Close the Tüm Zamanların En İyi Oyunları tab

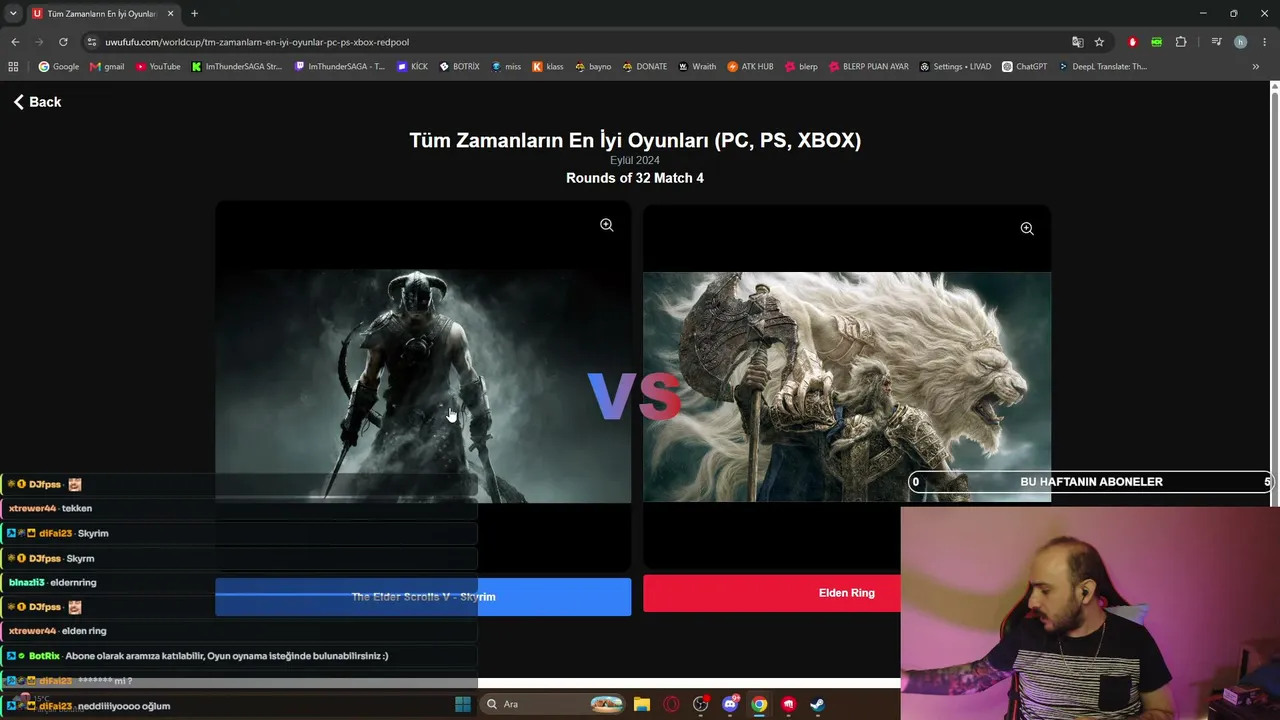[x=170, y=13]
